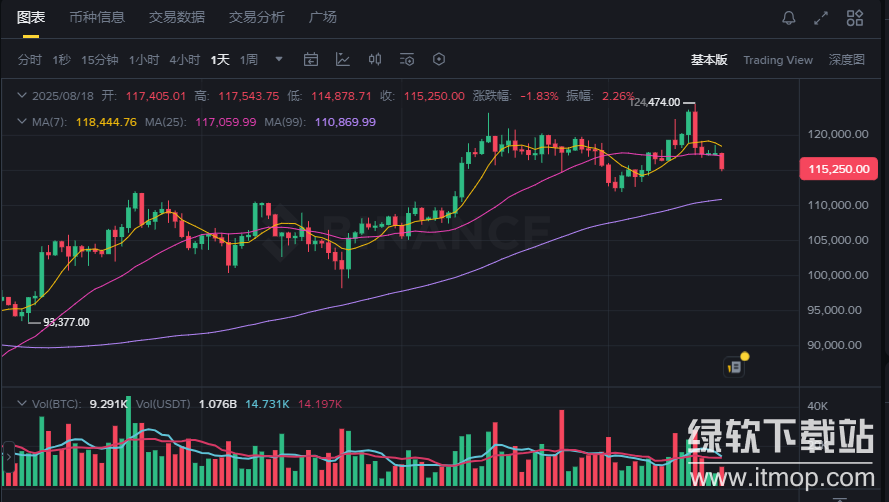Click the calendar date-jump icon
This screenshot has width=889, height=502.
(x=311, y=60)
